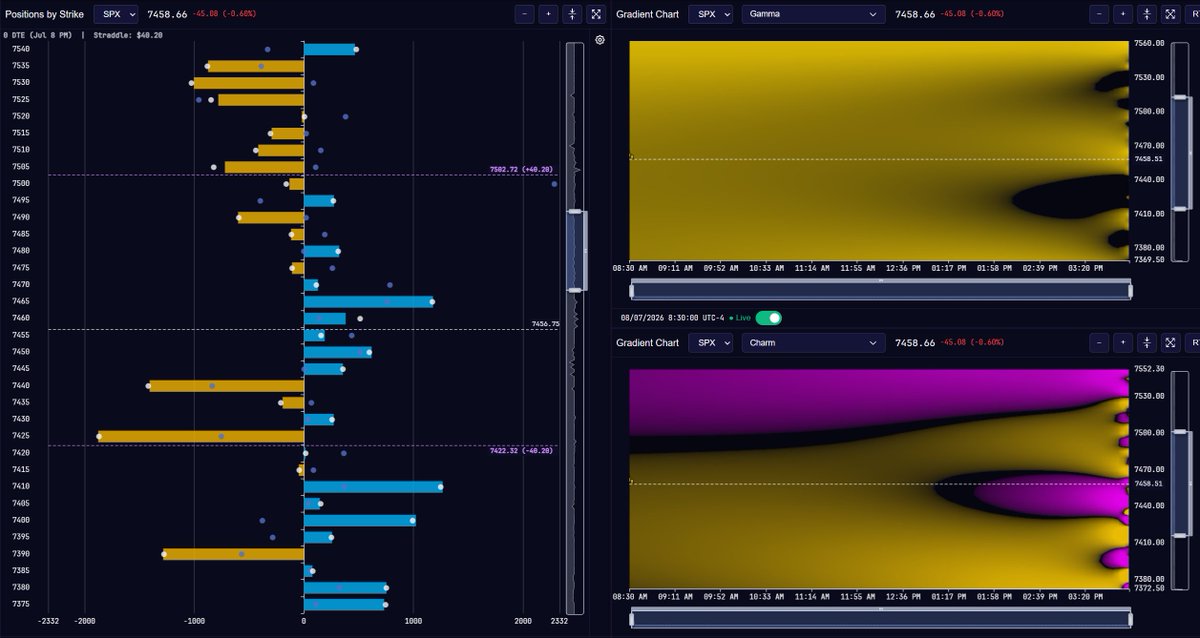
Task: Click the 7465 strike blue bar
Action: tap(368, 301)
